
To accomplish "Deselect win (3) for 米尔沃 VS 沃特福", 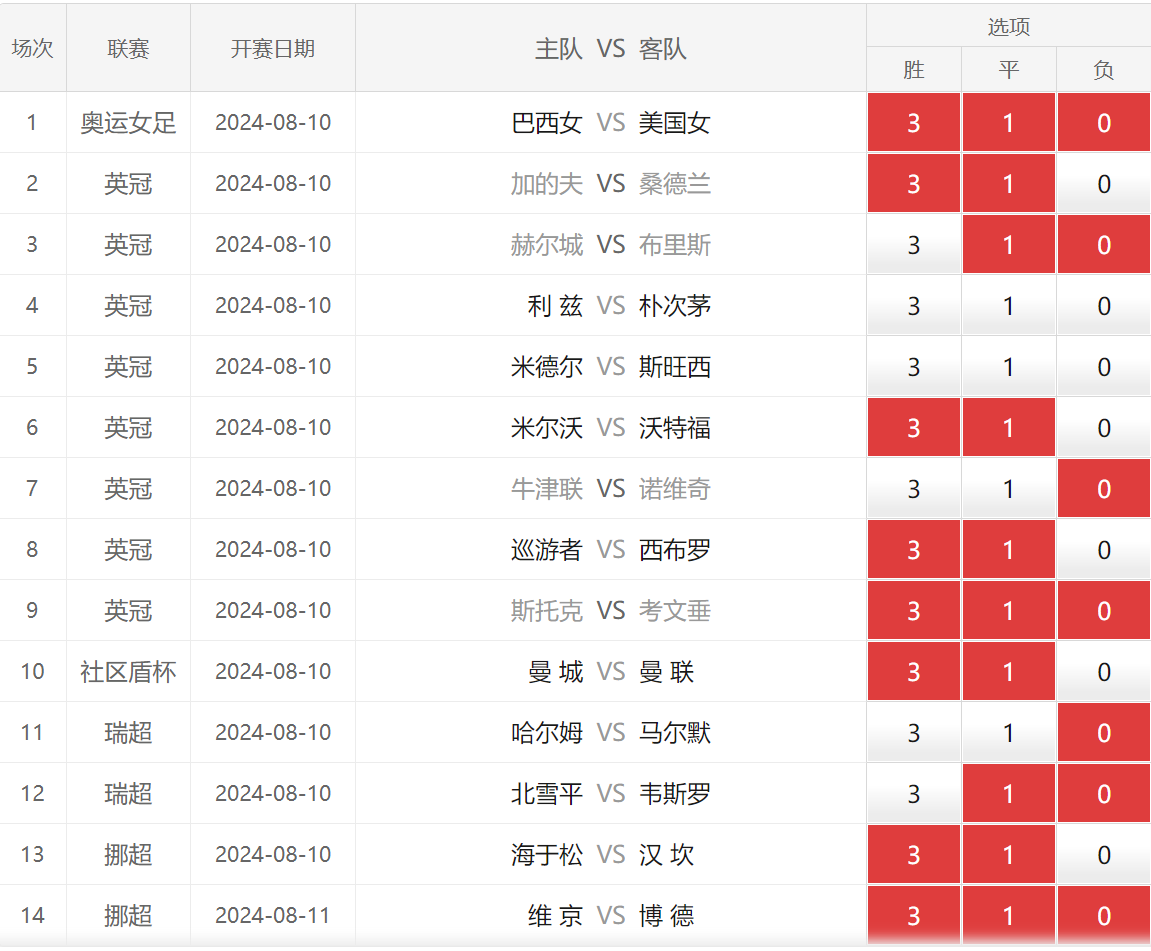I will (x=914, y=427).
